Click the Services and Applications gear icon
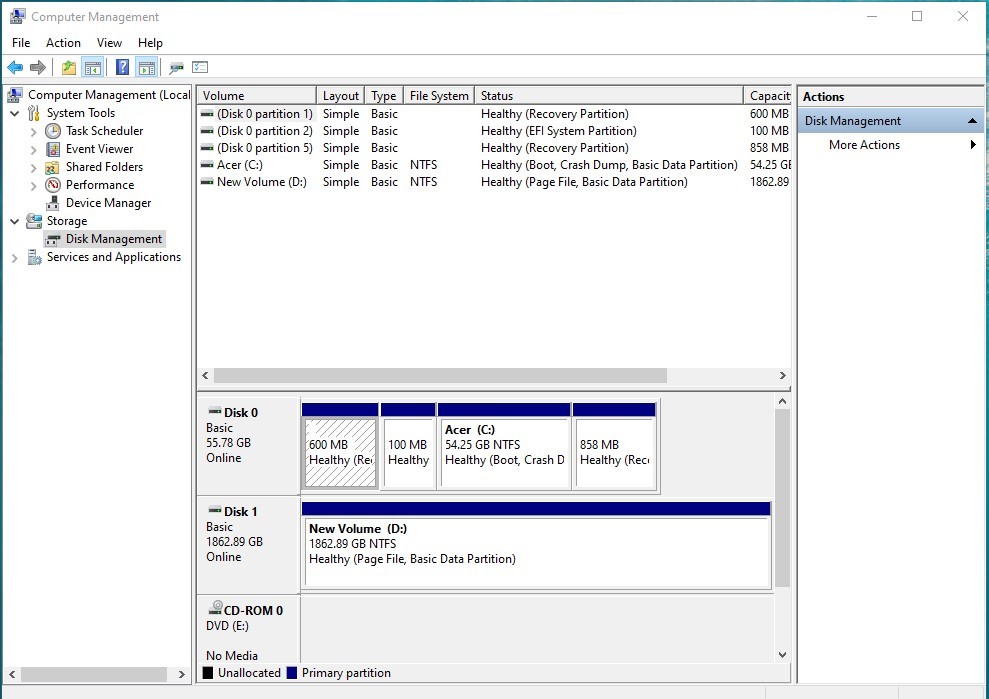 click(34, 257)
